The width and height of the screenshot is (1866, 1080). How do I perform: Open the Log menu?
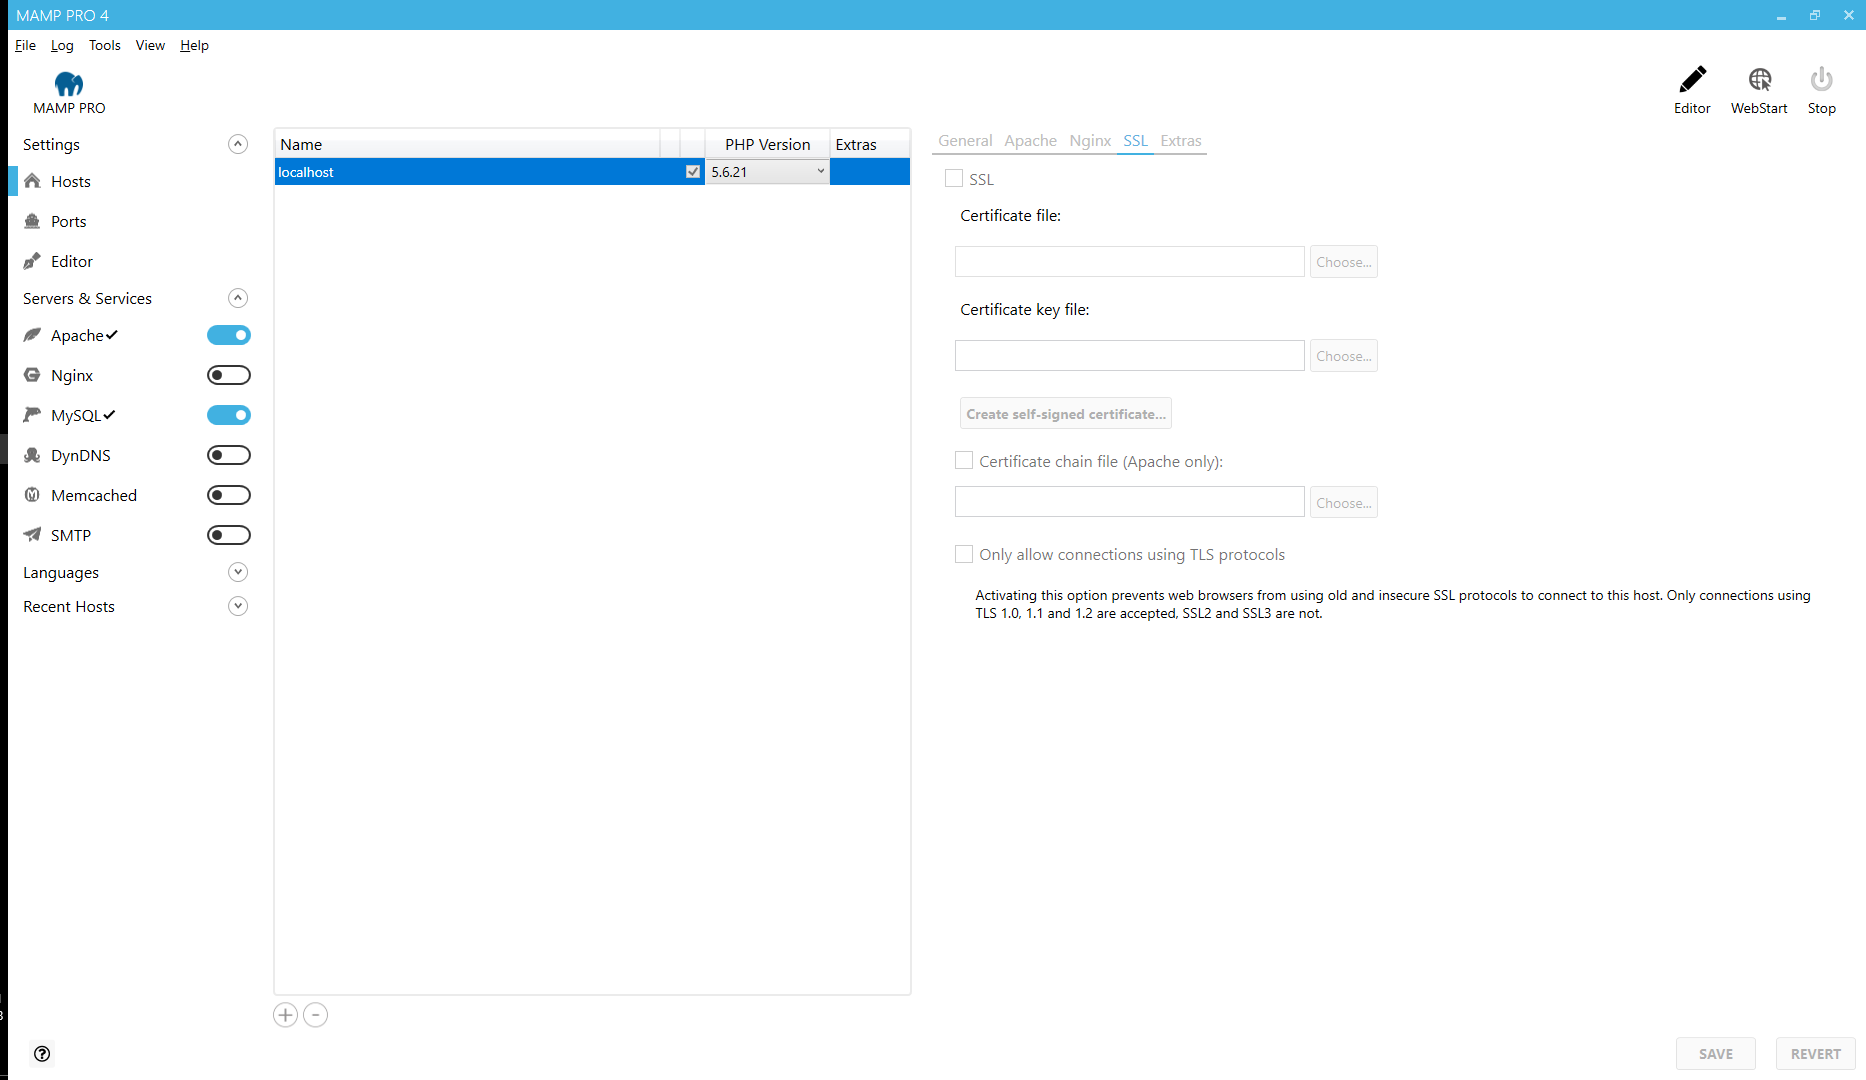tap(62, 45)
